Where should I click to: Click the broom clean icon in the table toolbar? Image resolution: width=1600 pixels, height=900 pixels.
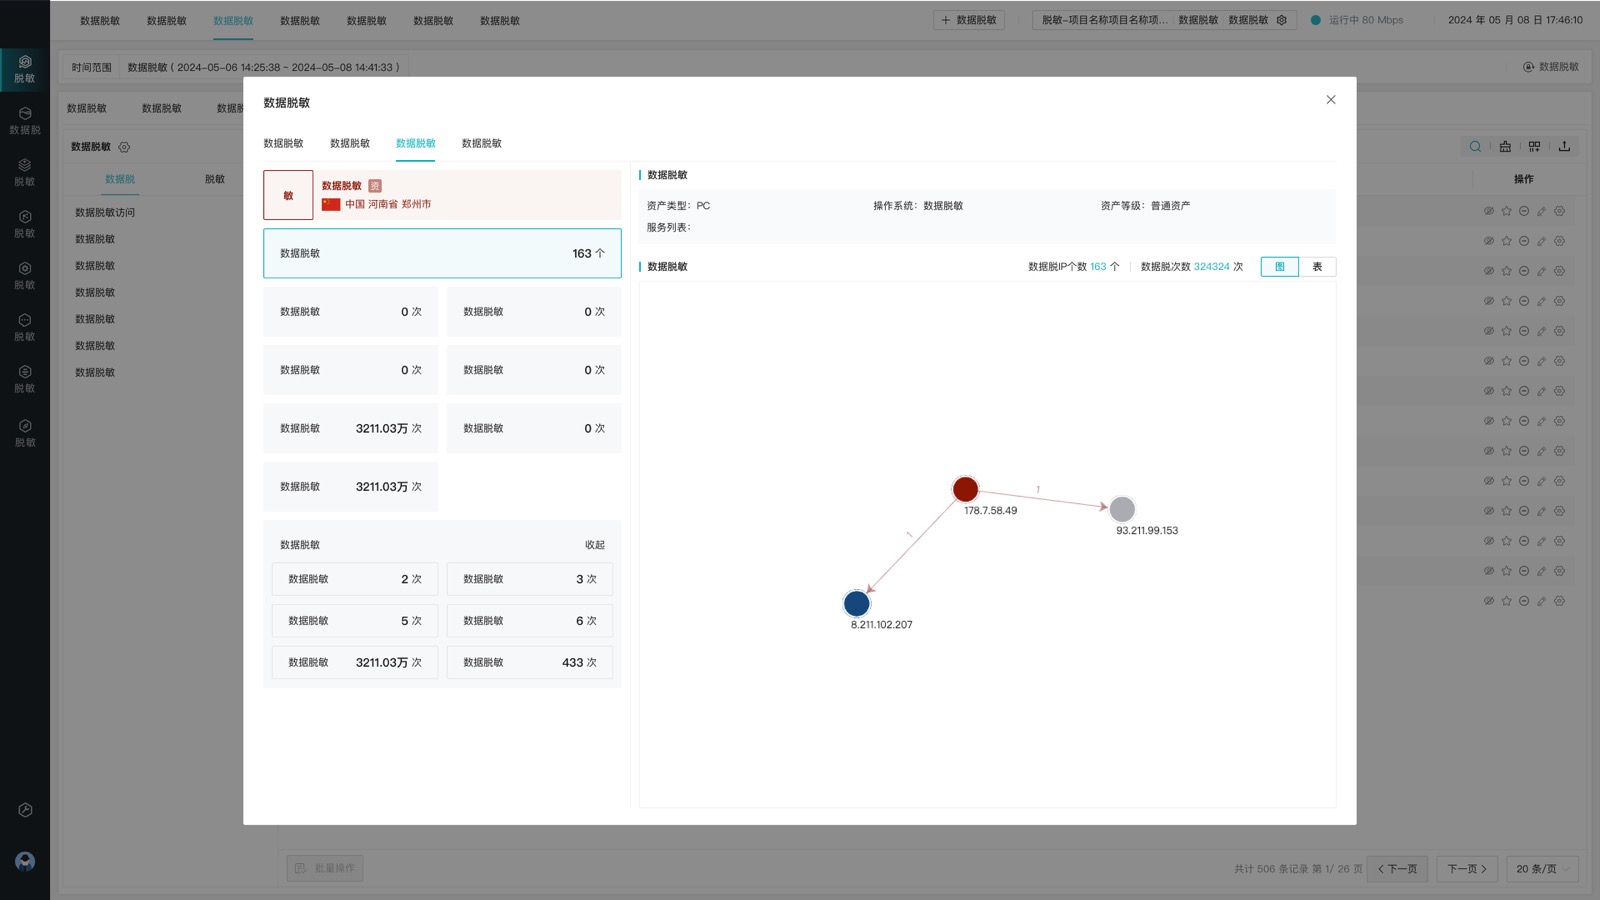point(1505,147)
